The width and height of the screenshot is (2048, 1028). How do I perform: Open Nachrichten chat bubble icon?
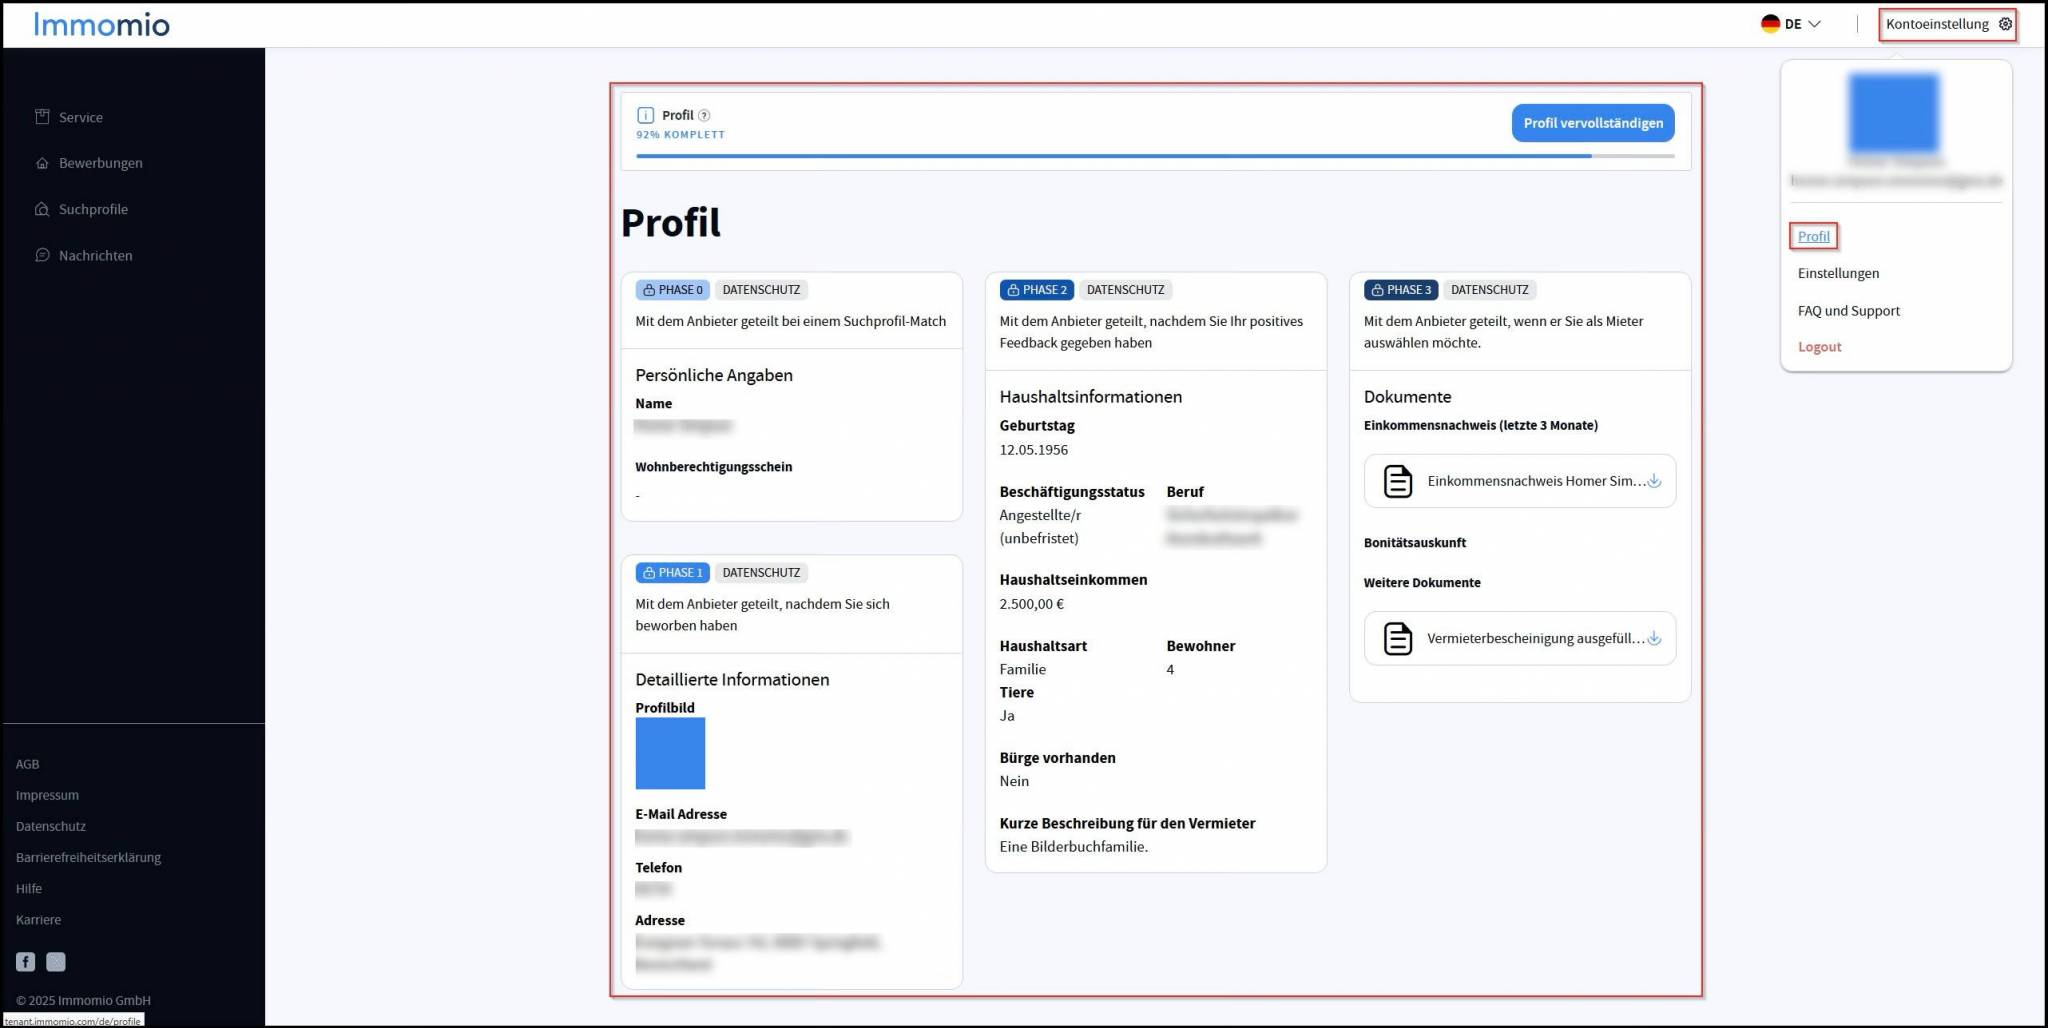click(x=42, y=255)
